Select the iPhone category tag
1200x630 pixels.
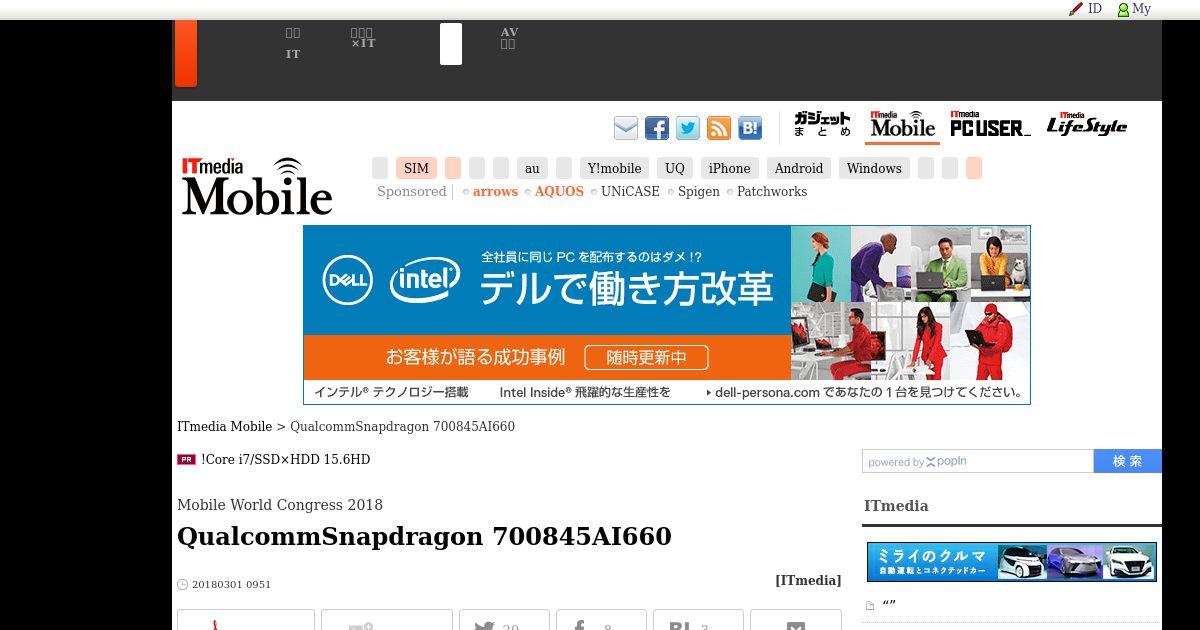click(730, 168)
